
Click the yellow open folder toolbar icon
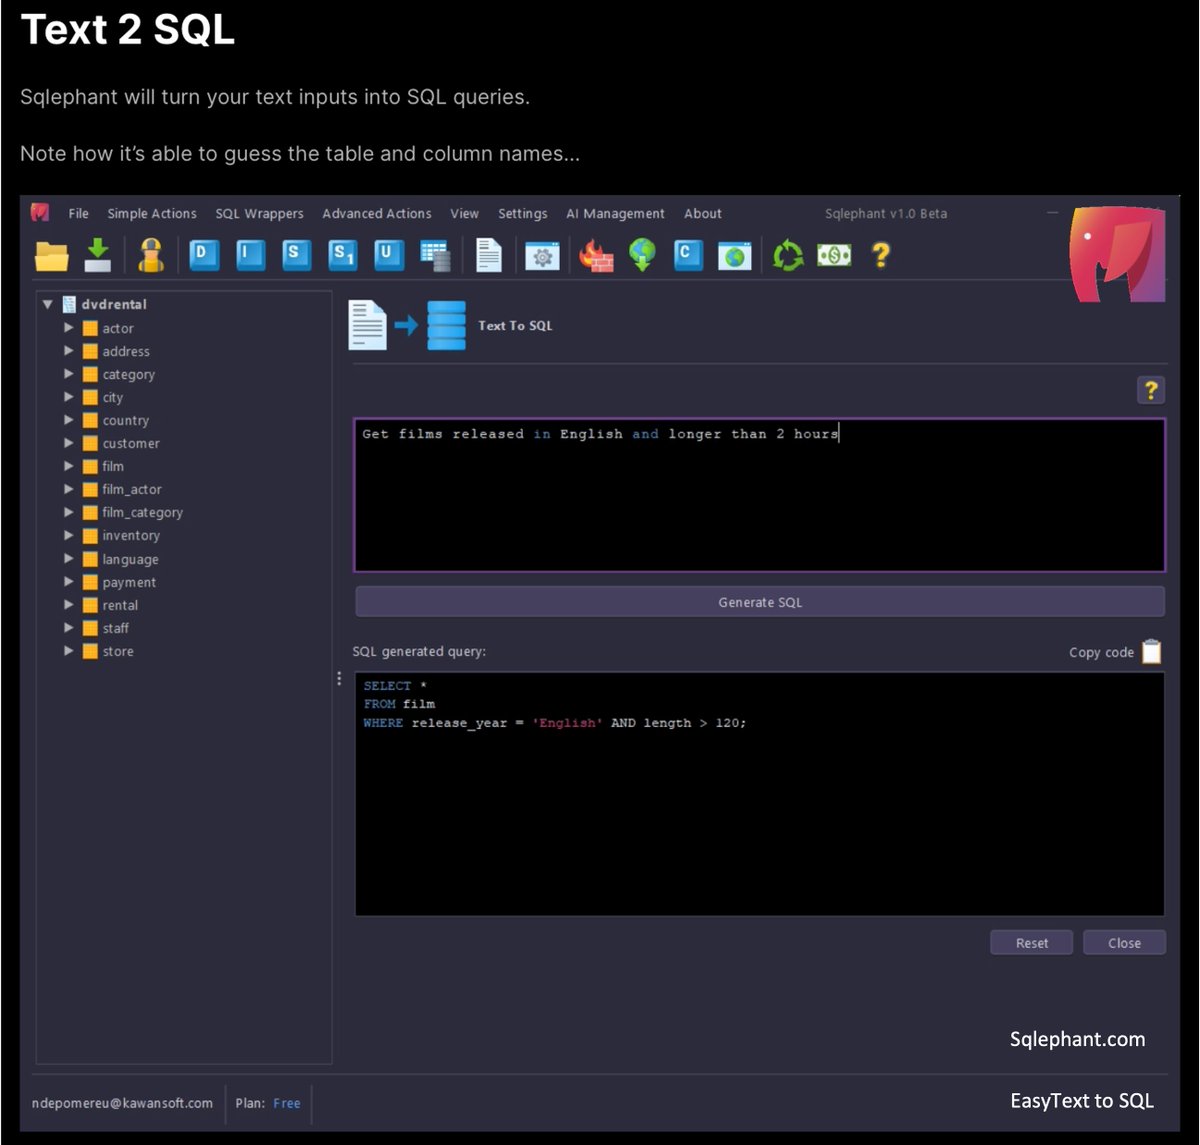[x=52, y=256]
